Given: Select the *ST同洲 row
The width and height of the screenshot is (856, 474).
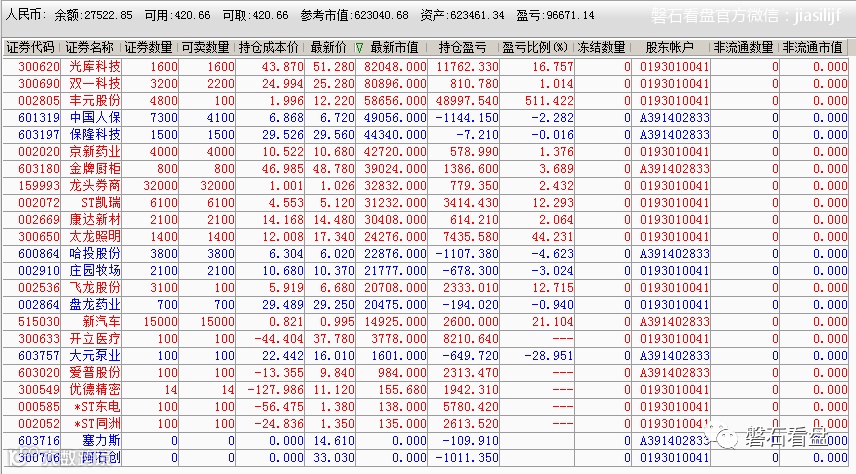Looking at the screenshot, I should click(x=425, y=423).
